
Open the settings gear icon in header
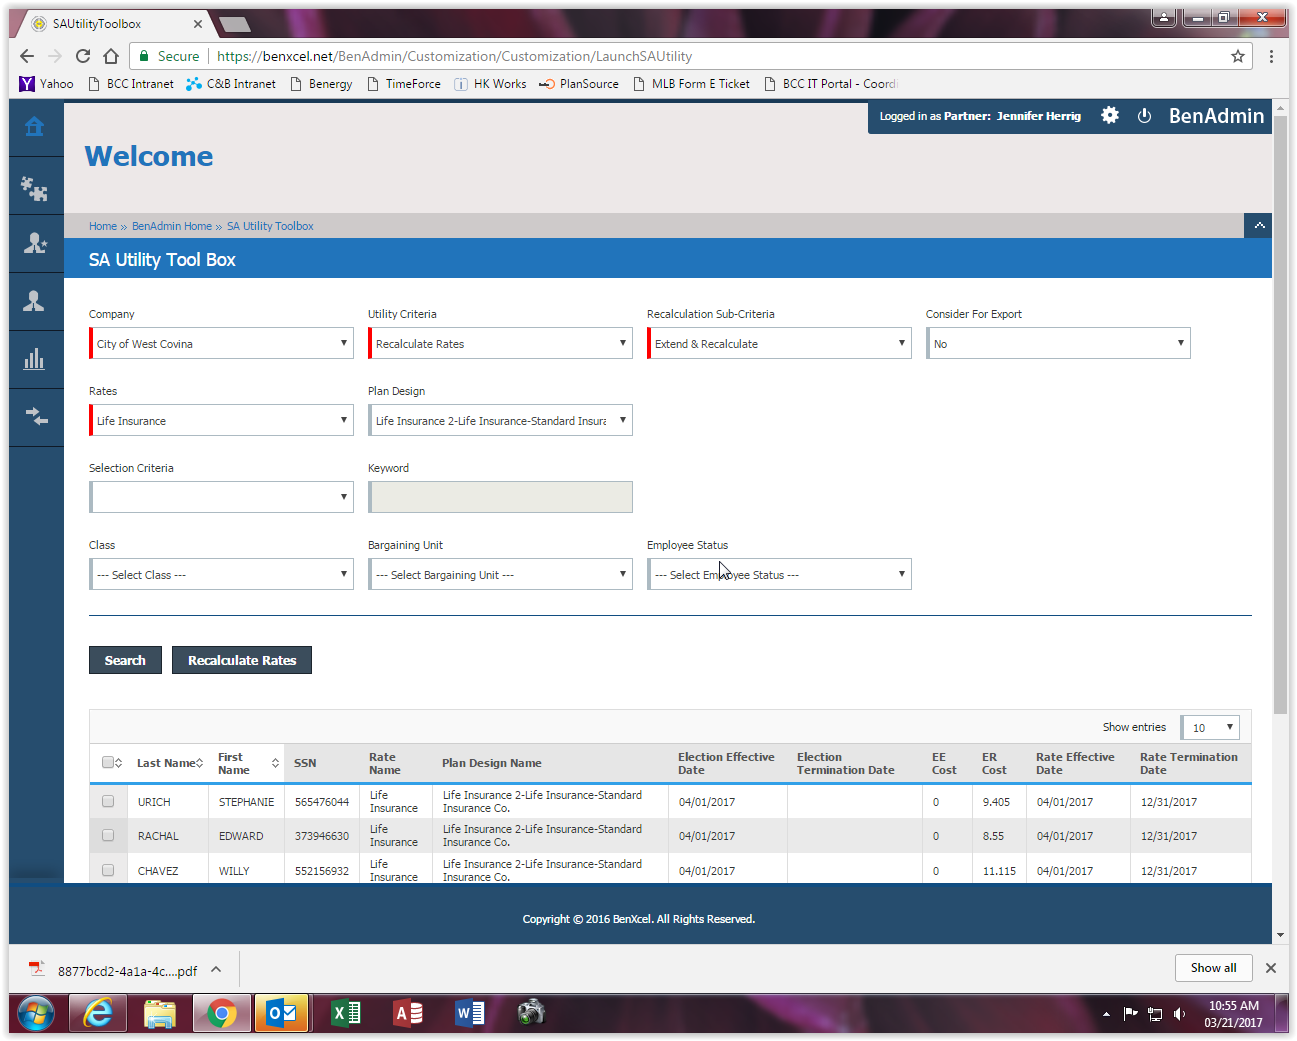click(1110, 116)
